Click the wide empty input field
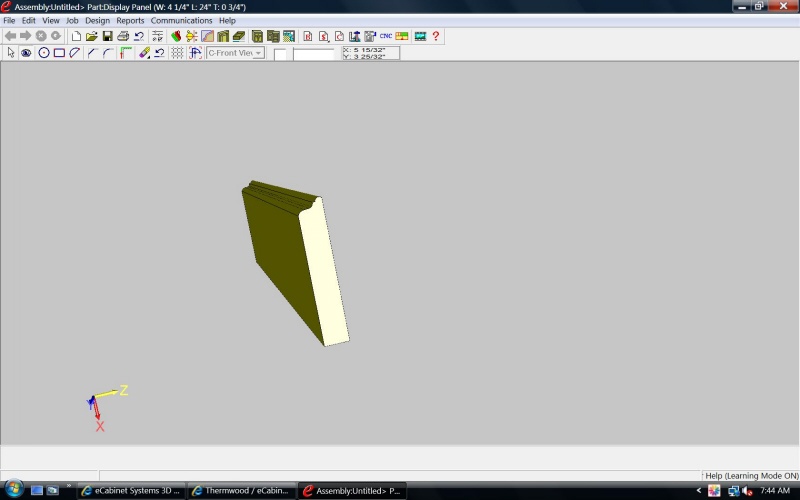Screen dimensions: 800x500 (x=314, y=54)
